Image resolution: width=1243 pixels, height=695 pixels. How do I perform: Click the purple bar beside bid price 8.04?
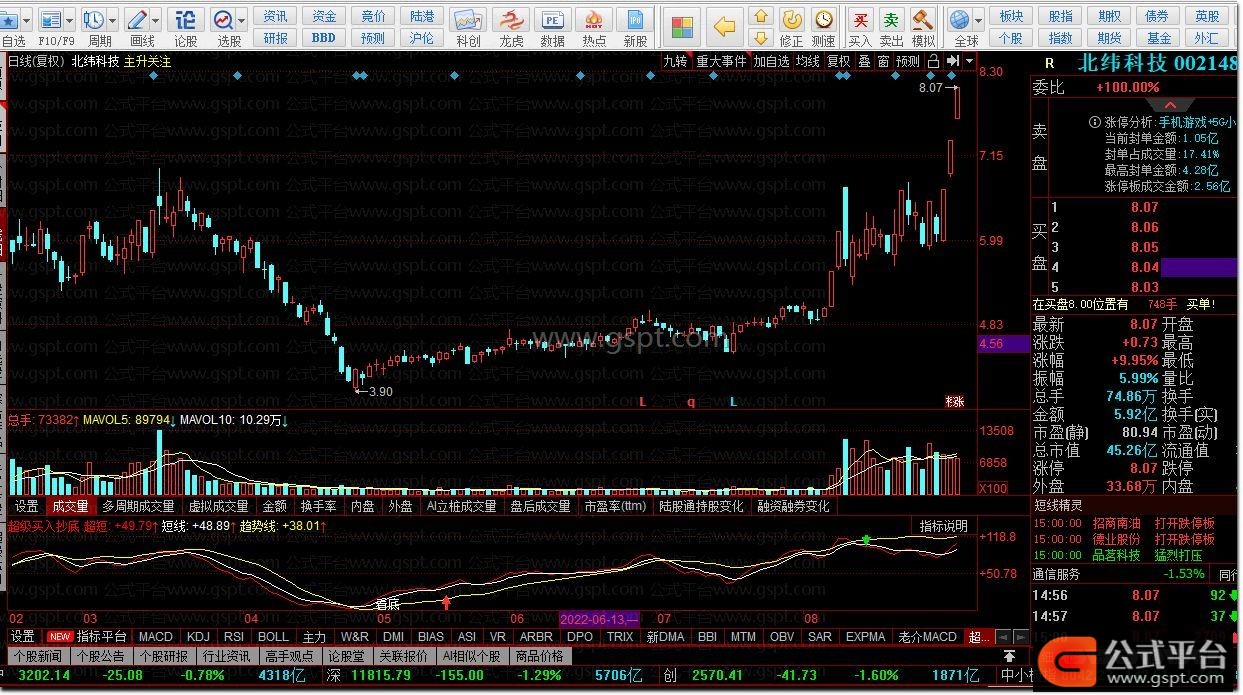[1199, 267]
